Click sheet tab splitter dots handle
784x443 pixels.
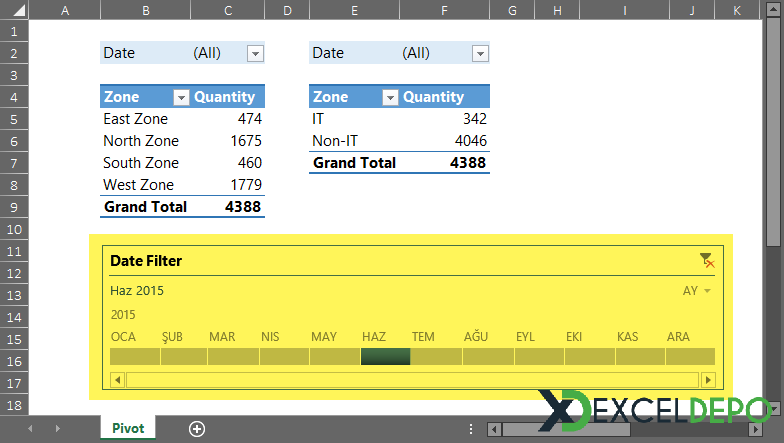tap(470, 428)
